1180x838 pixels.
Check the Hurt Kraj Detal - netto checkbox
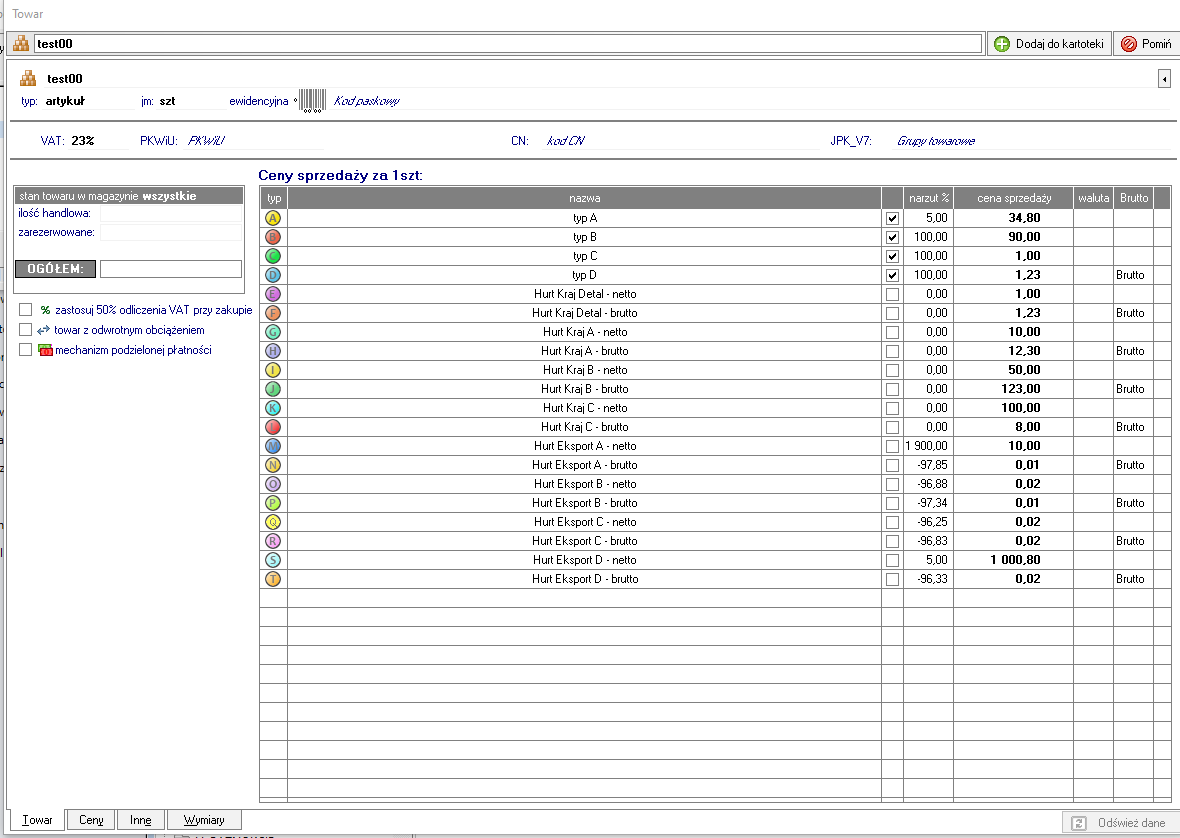pos(892,294)
